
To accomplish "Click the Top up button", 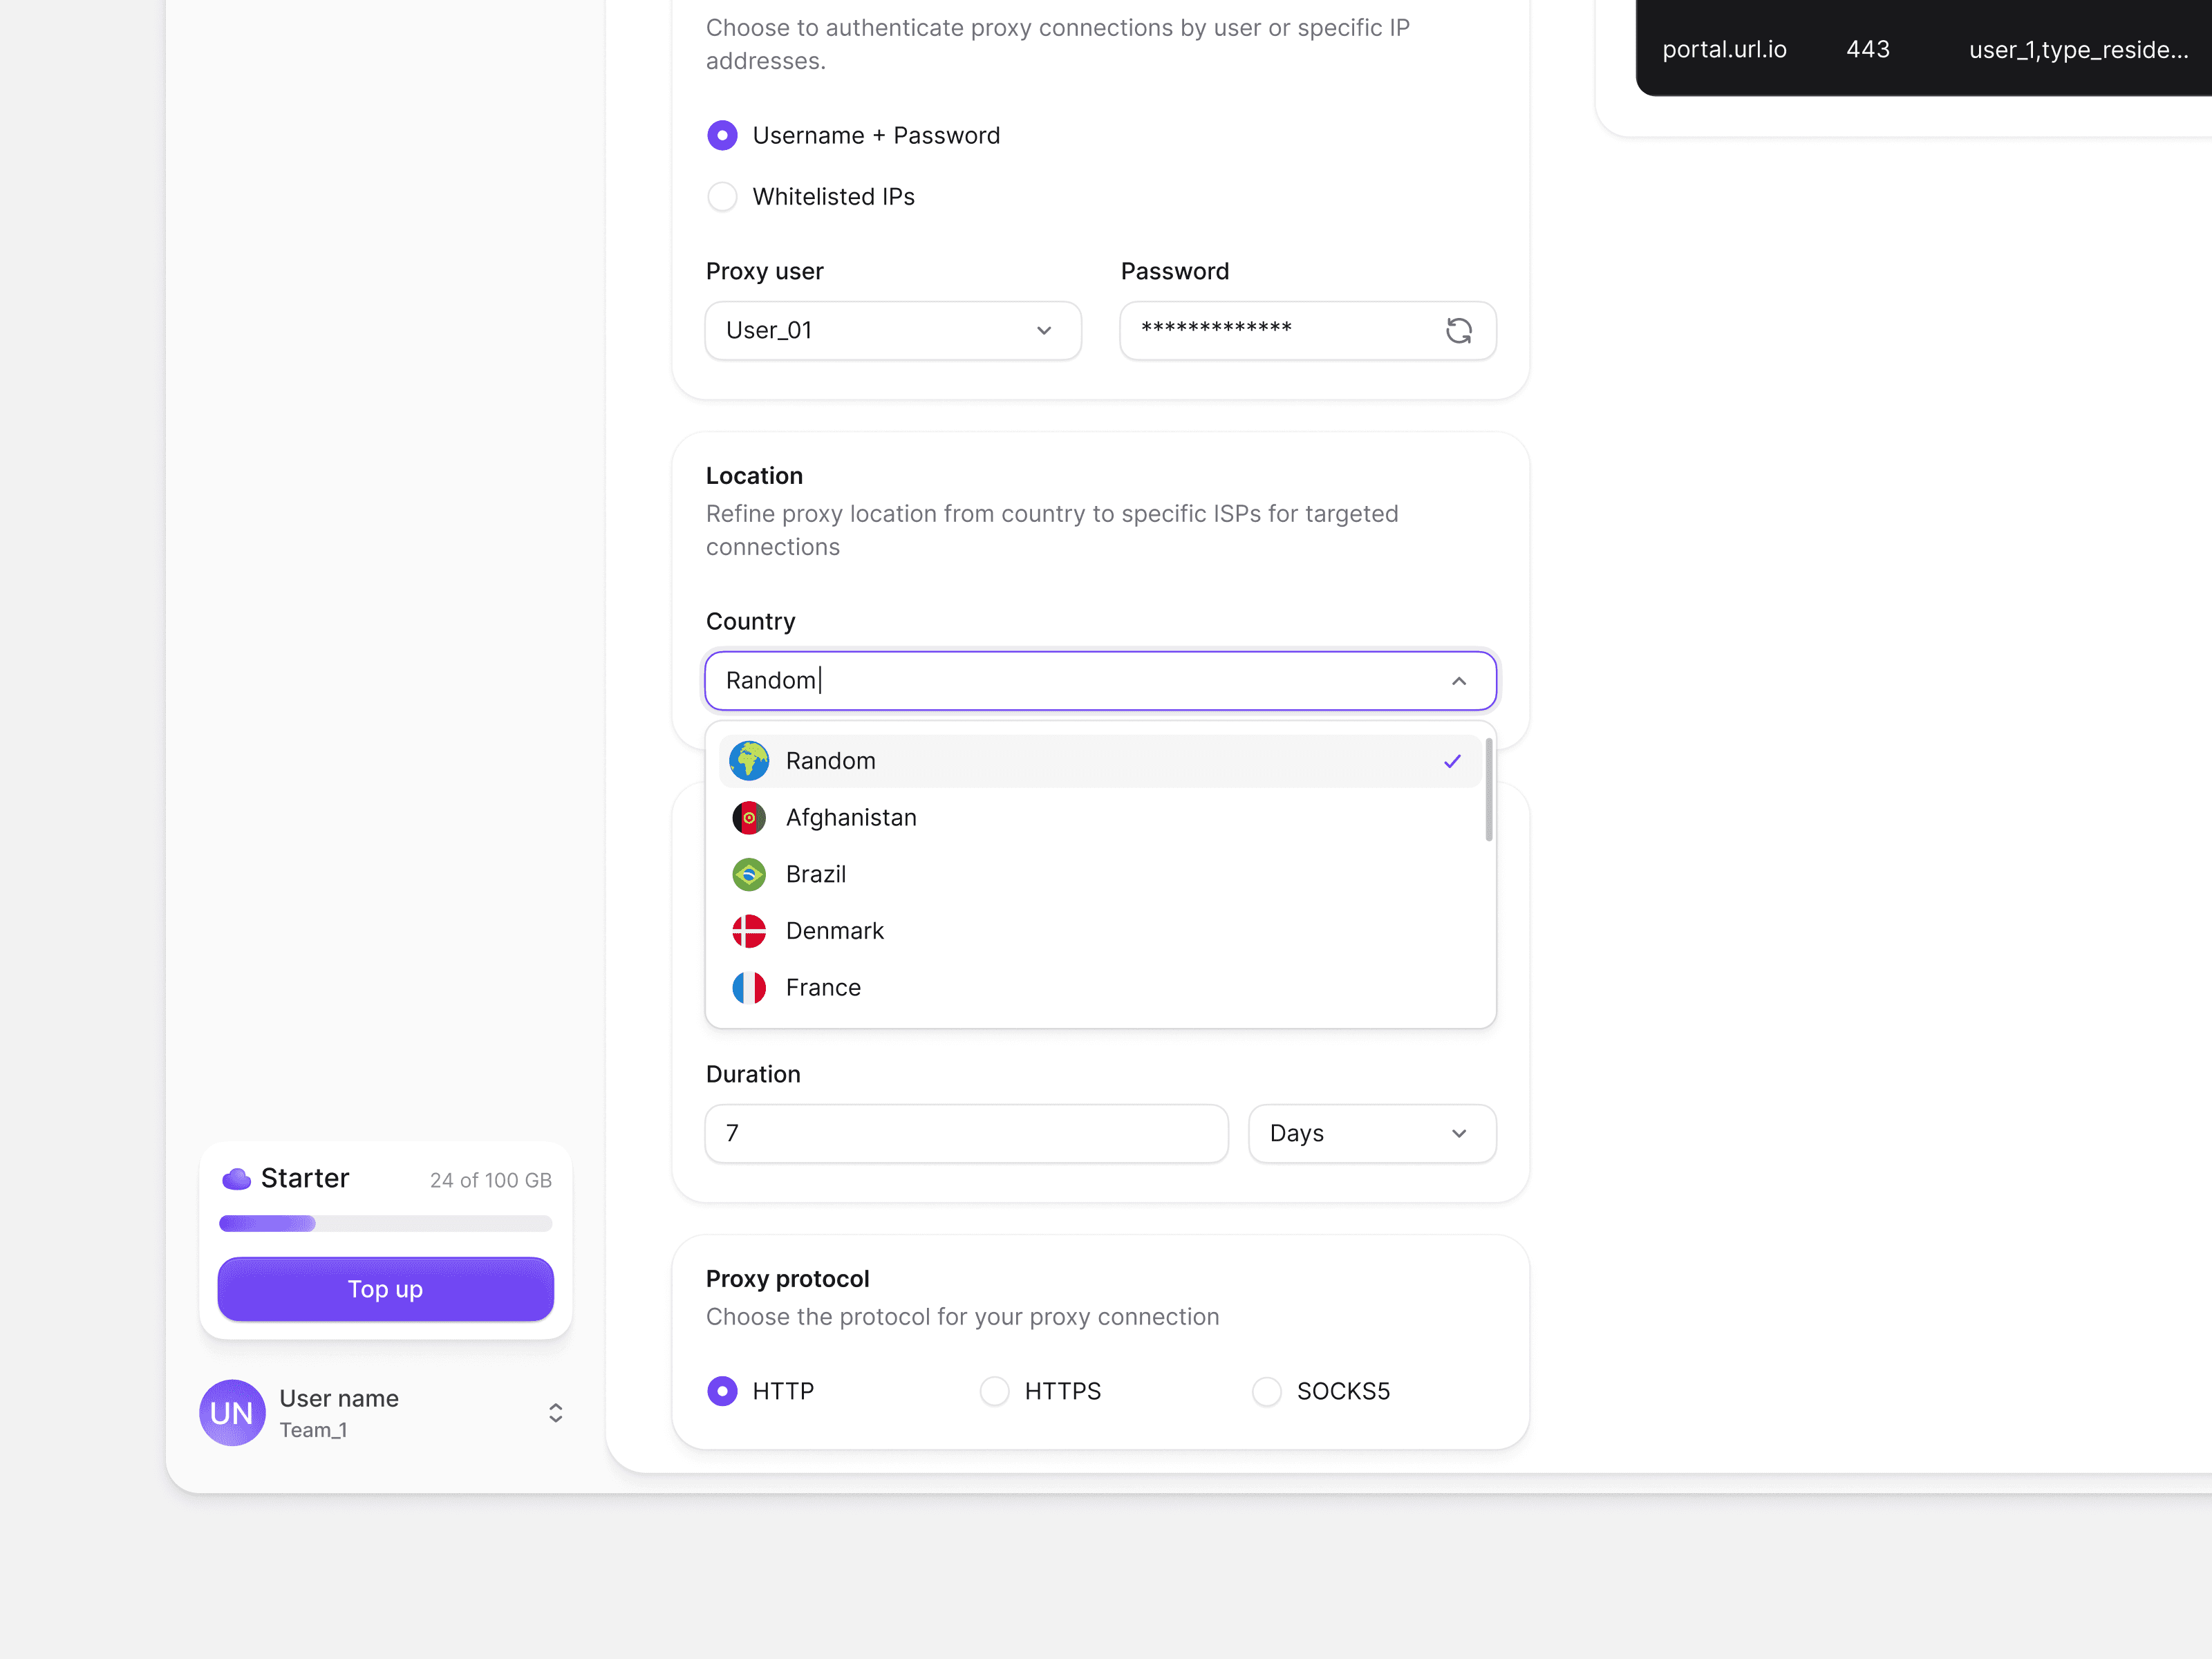I will (x=385, y=1289).
